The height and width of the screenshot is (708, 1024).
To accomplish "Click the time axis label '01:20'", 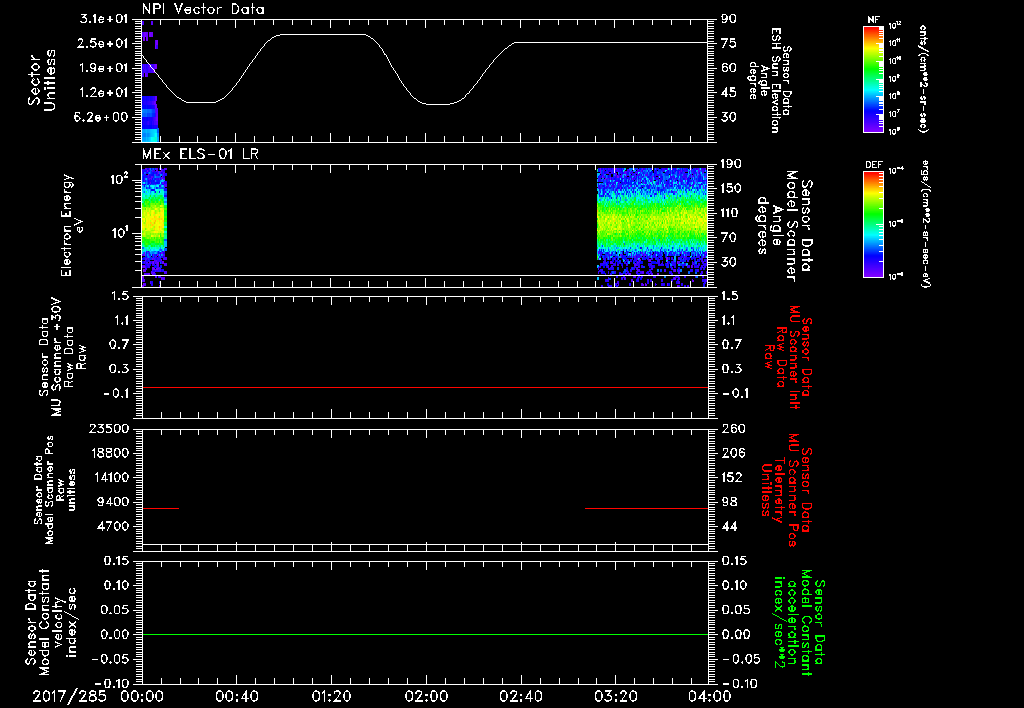I will click(331, 697).
